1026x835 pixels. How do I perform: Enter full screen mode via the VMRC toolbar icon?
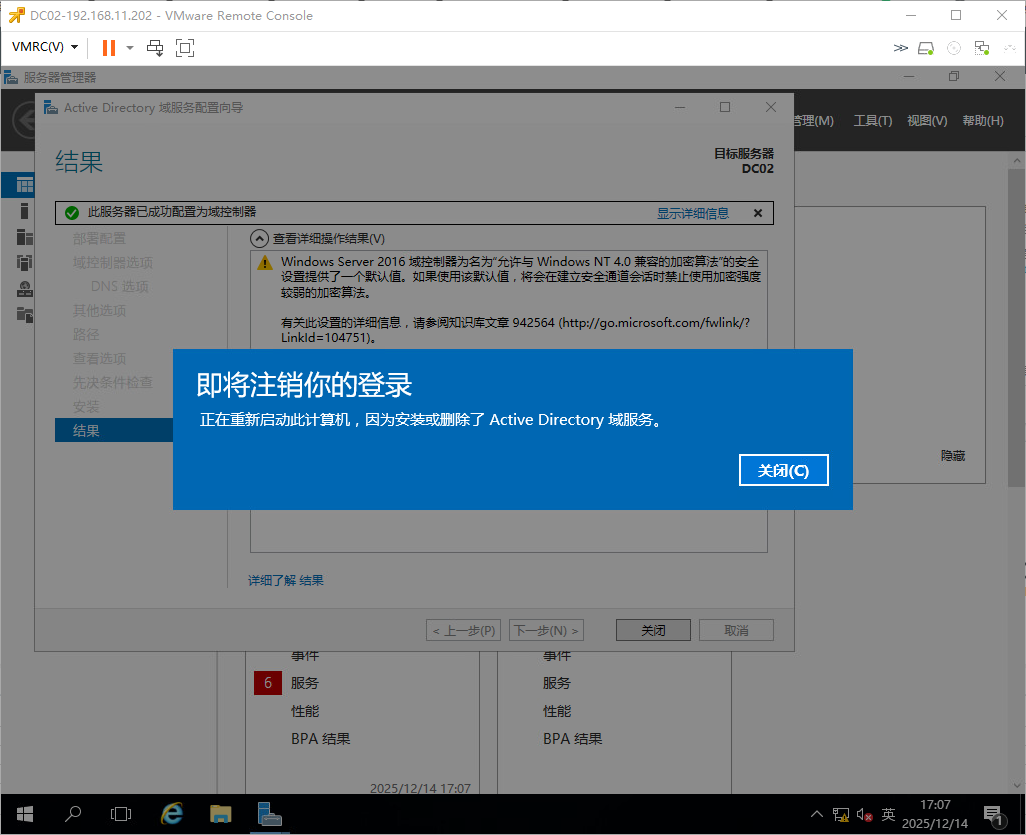click(x=185, y=48)
